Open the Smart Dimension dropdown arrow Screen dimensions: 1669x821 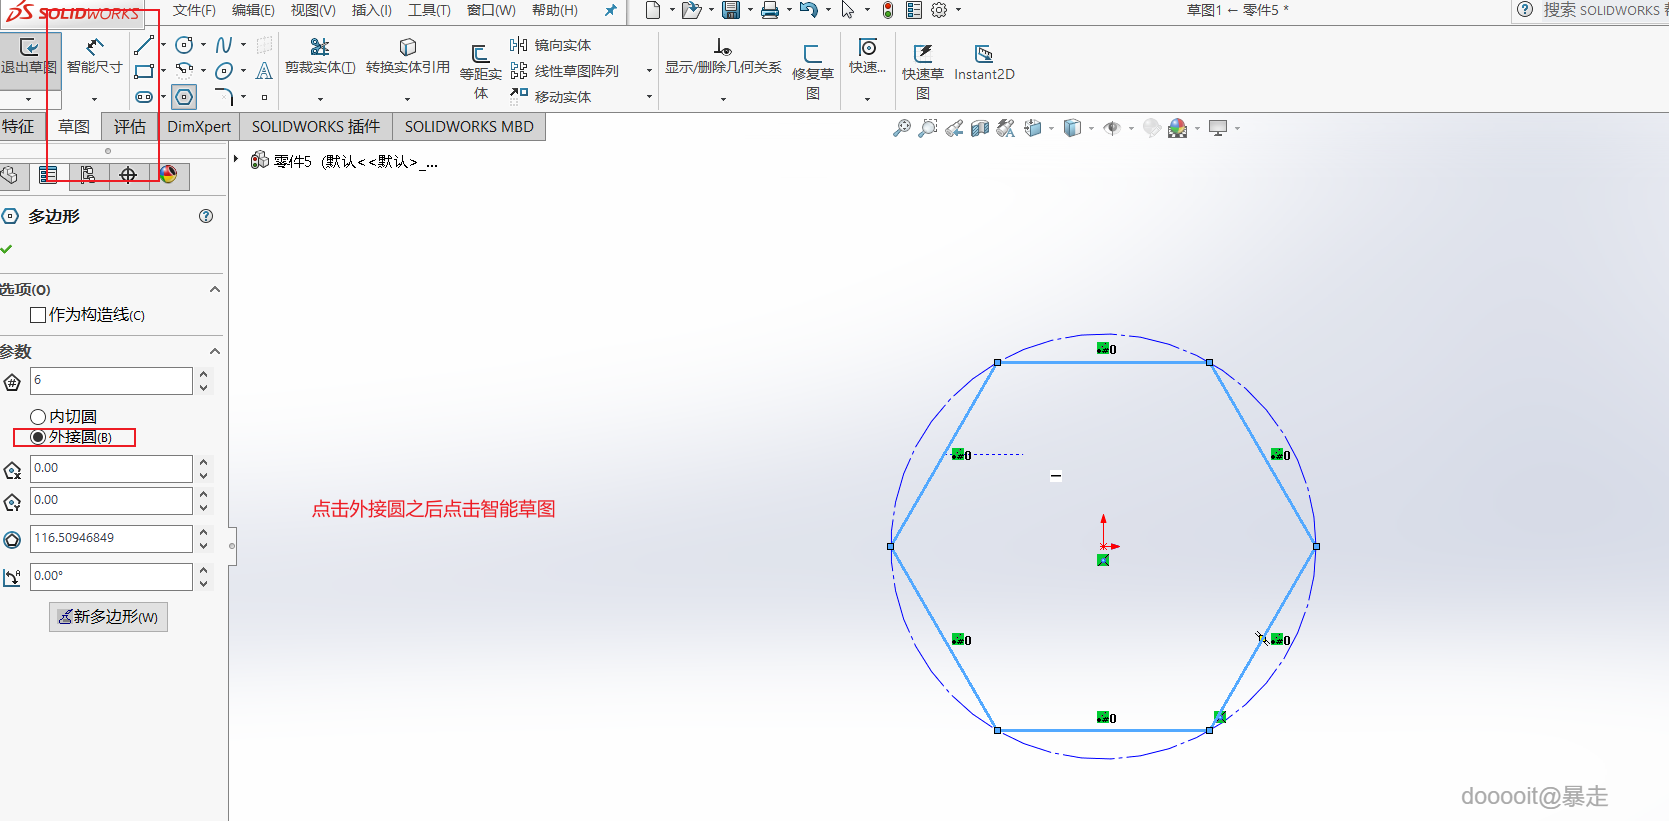[95, 99]
